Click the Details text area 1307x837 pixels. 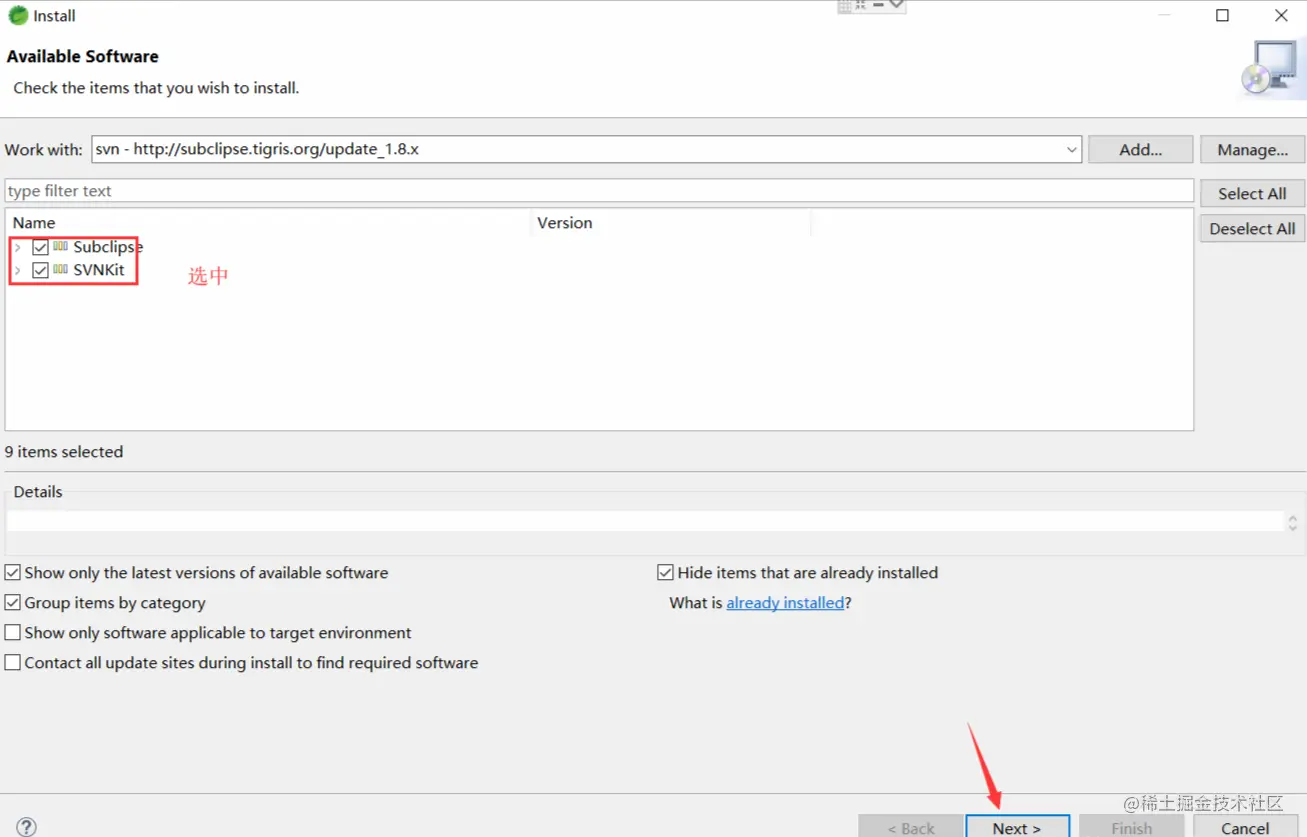645,521
